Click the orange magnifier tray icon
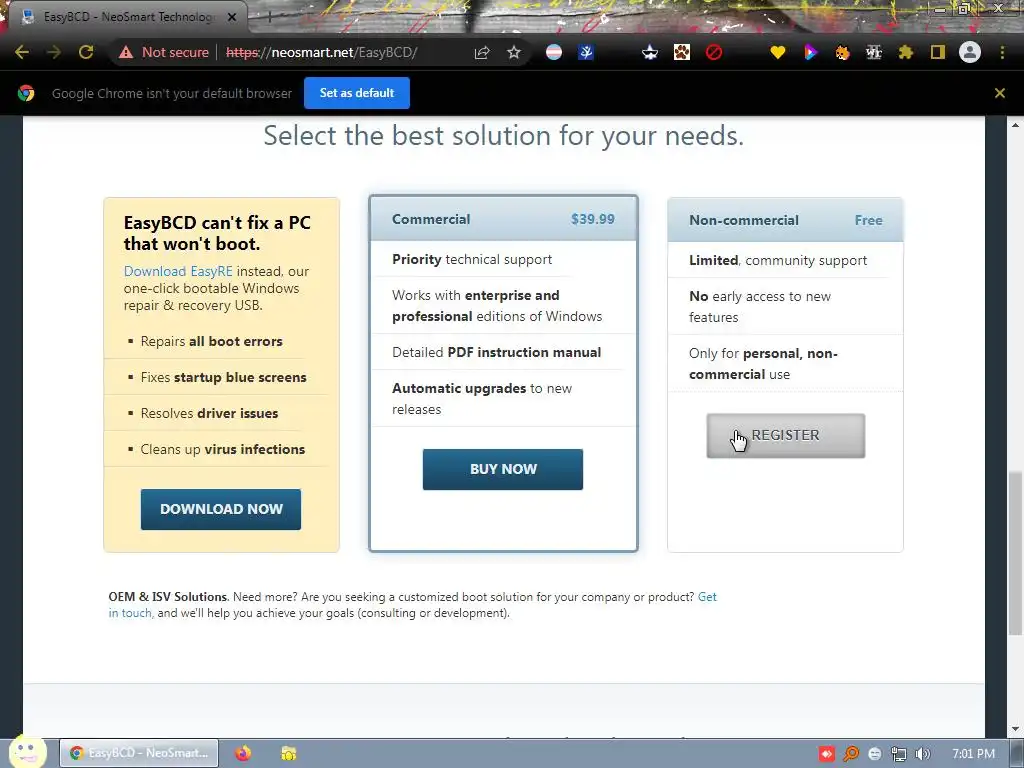1024x768 pixels. [851, 754]
